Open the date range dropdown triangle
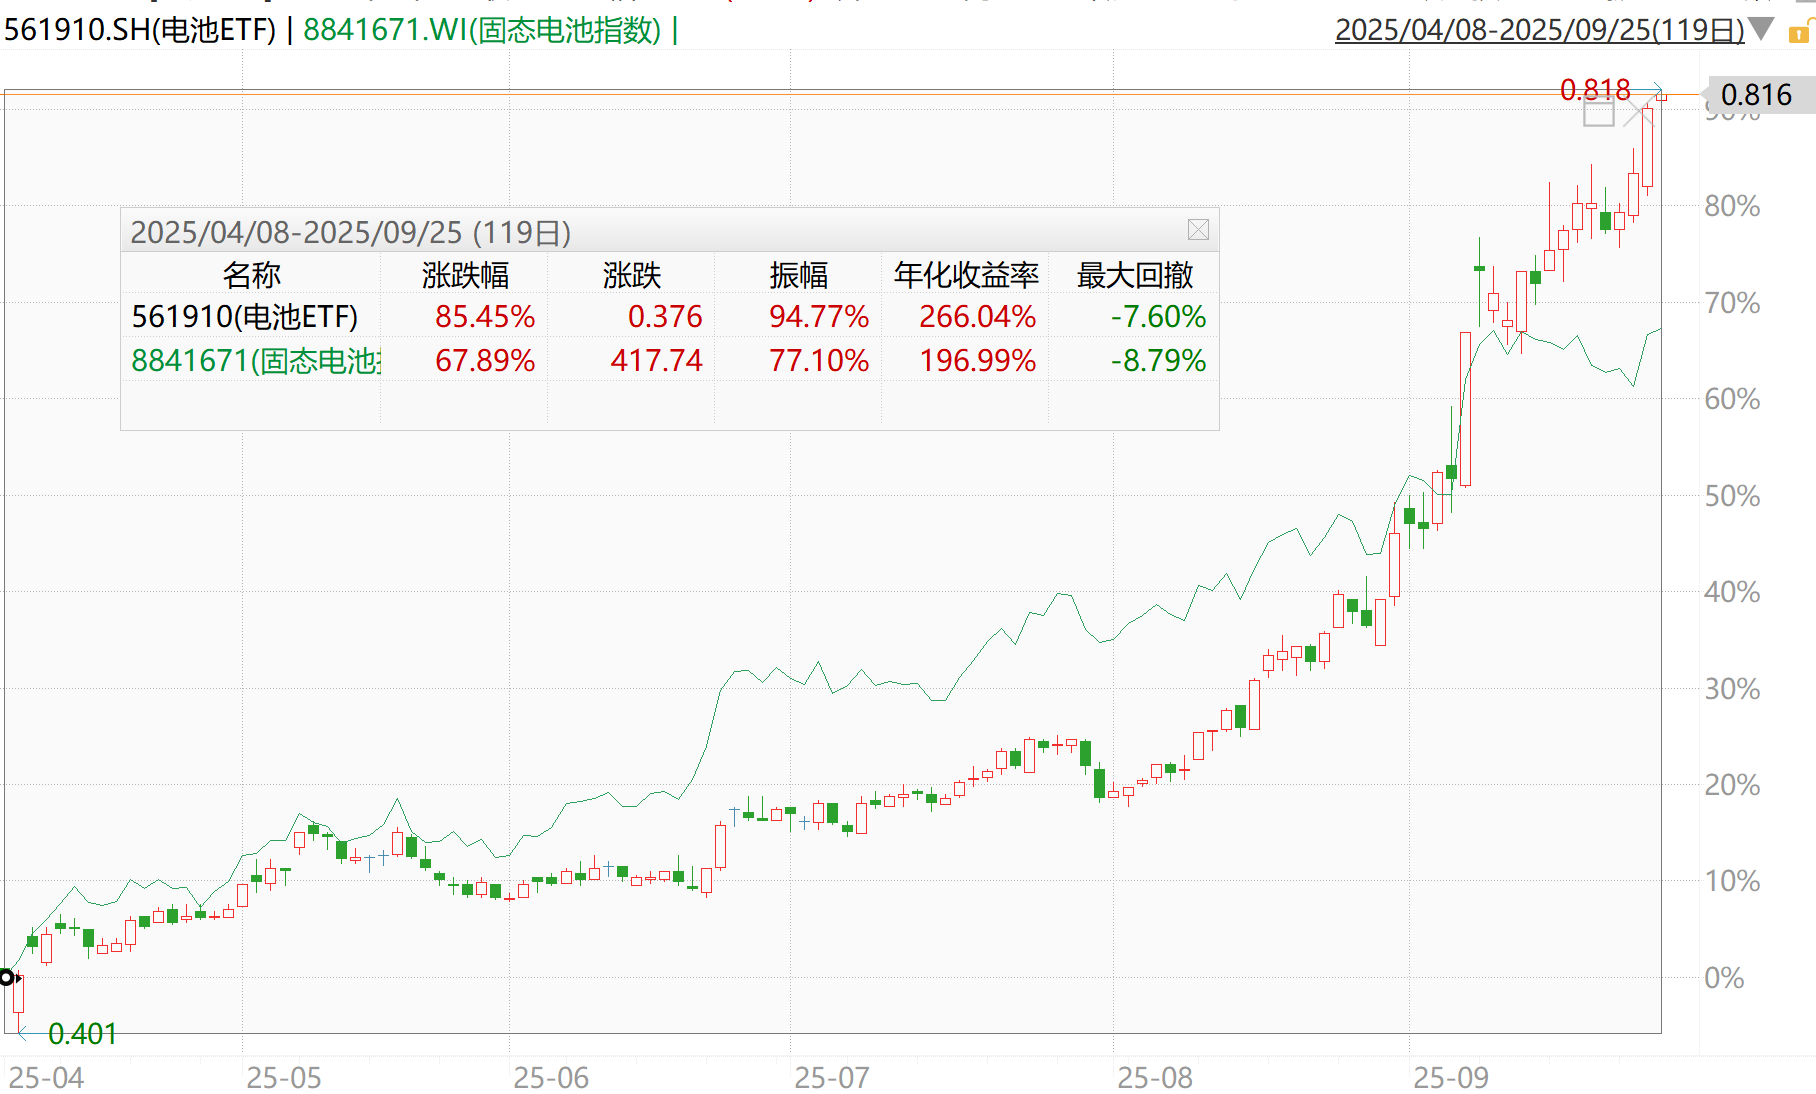 pos(1762,30)
